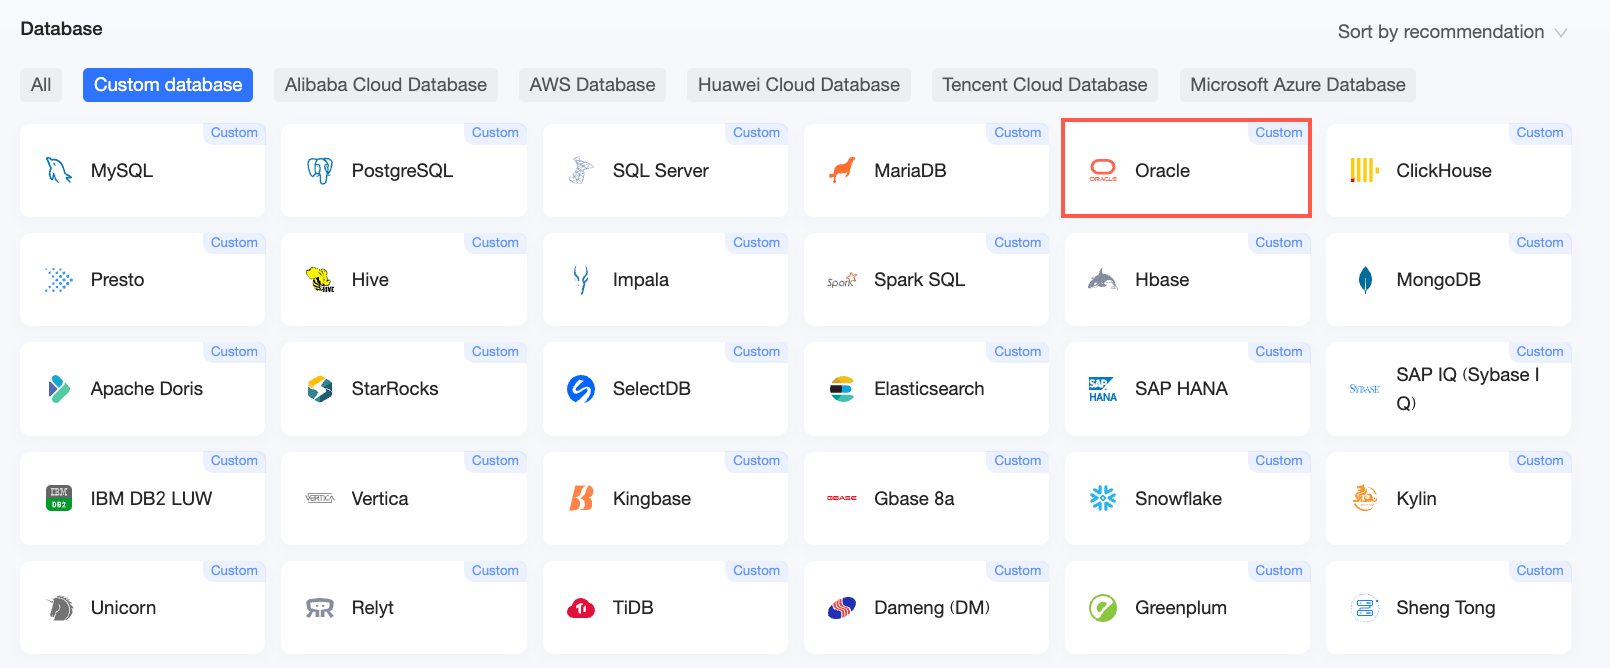Click the Apache Doris icon
The image size is (1610, 668).
click(59, 389)
